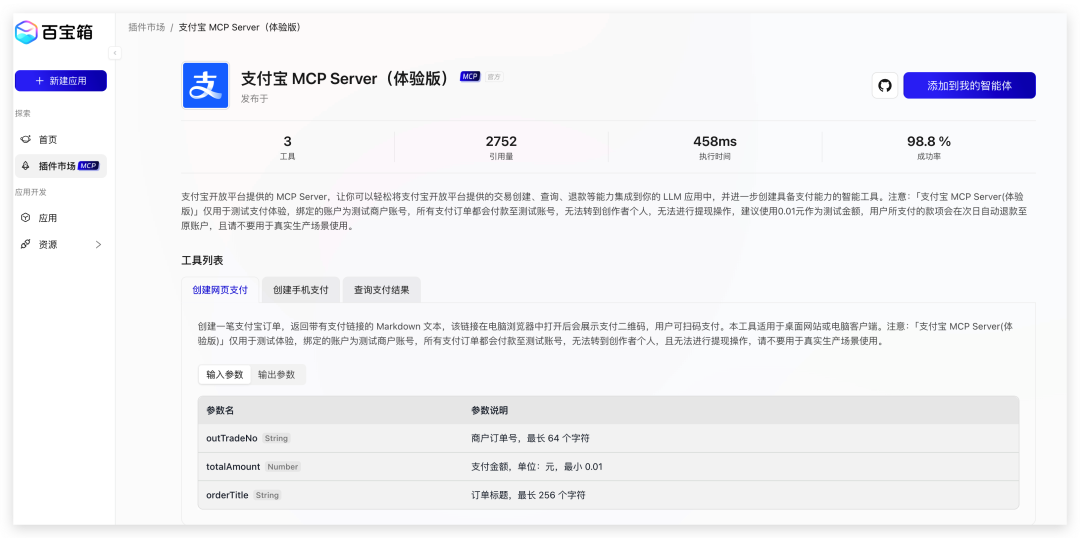Expand the 资源 submenu arrow
1080x538 pixels.
coord(98,244)
